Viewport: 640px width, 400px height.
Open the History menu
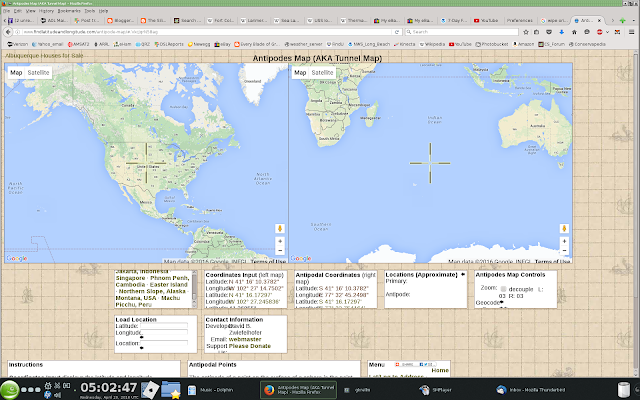[x=46, y=11]
